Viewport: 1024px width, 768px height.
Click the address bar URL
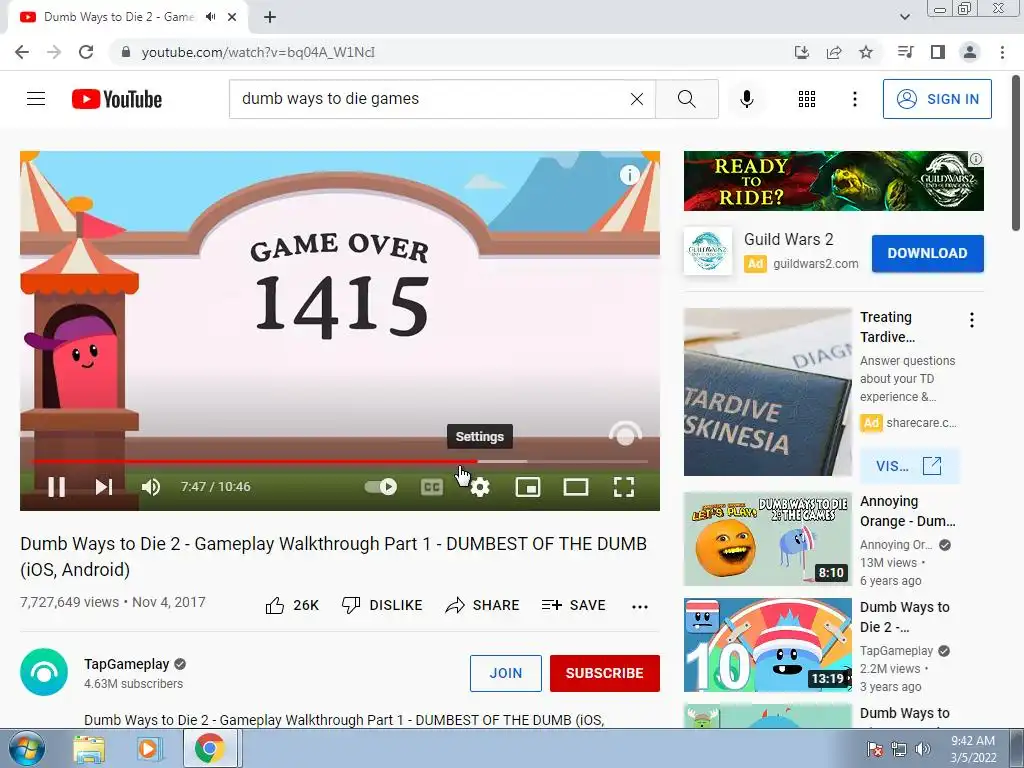coord(258,52)
